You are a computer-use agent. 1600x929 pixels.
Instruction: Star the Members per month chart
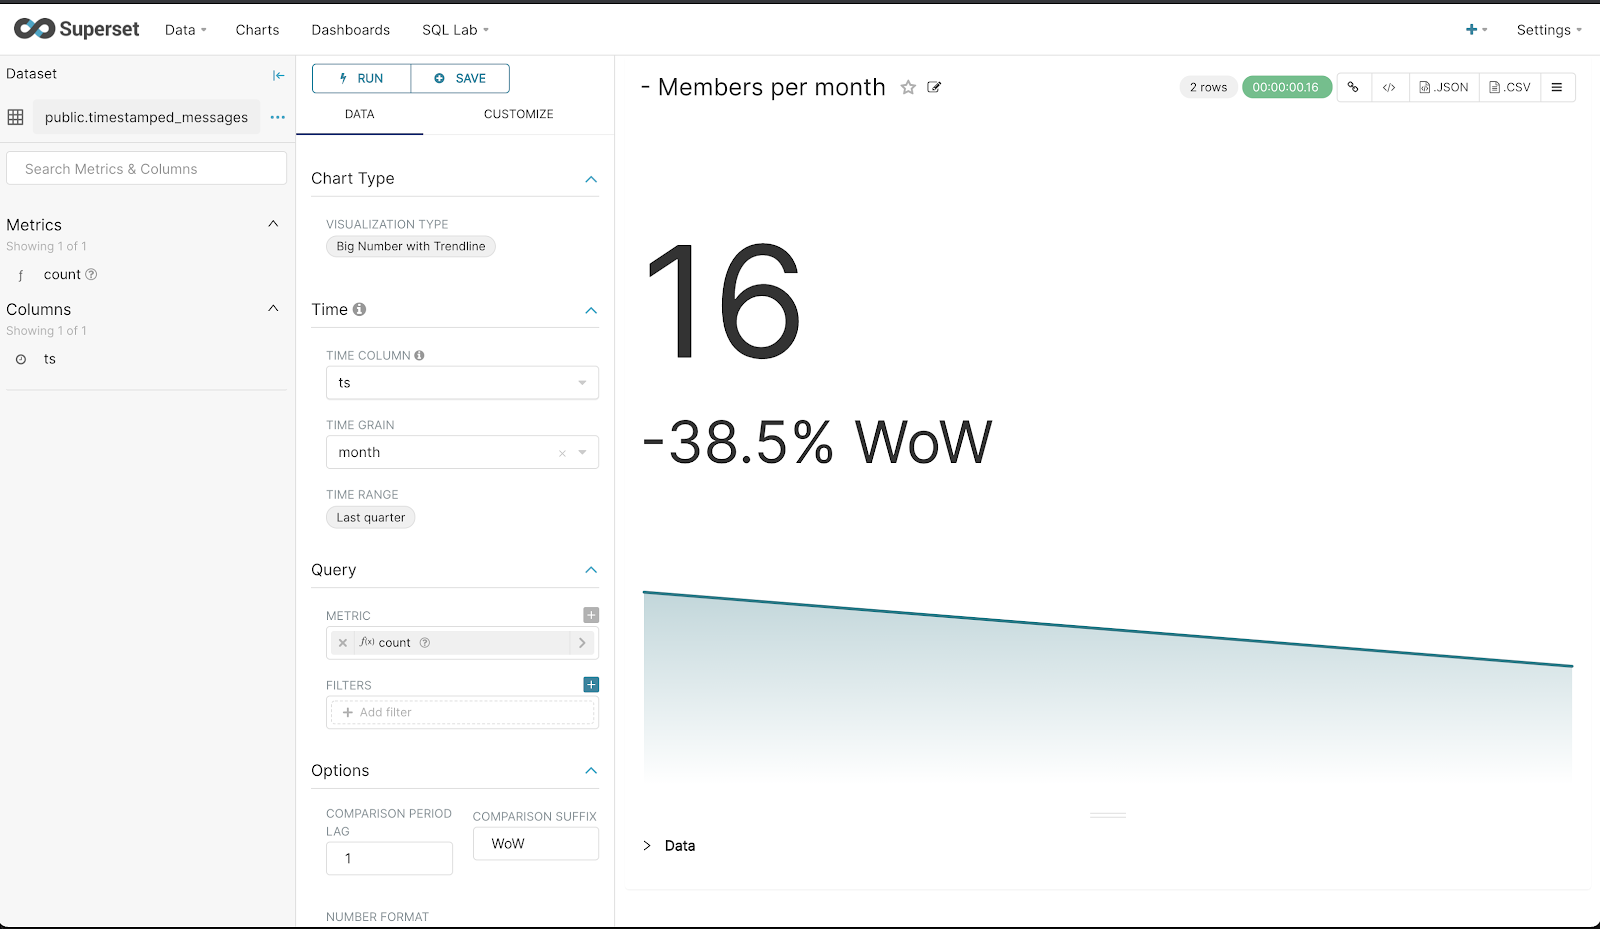pyautogui.click(x=908, y=88)
